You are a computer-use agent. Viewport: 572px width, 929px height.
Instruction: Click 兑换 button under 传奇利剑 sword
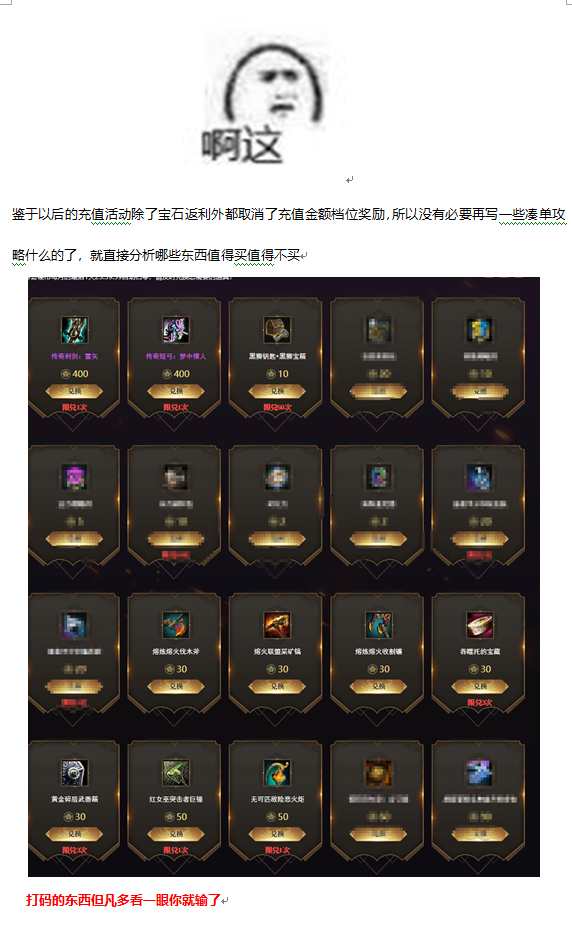coord(75,391)
